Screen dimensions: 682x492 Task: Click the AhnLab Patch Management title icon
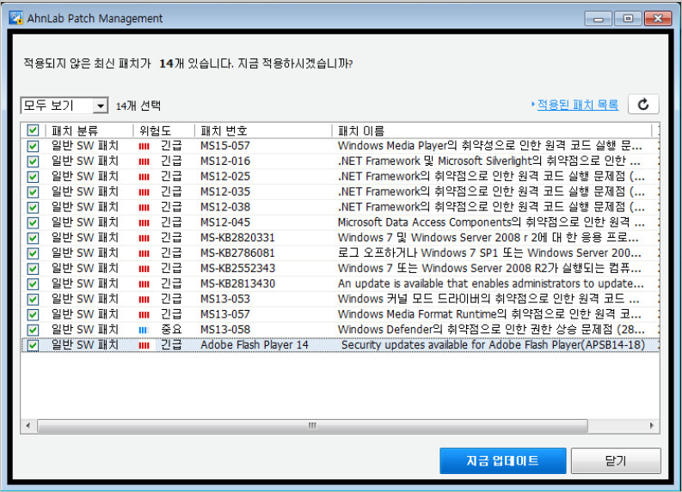13,18
